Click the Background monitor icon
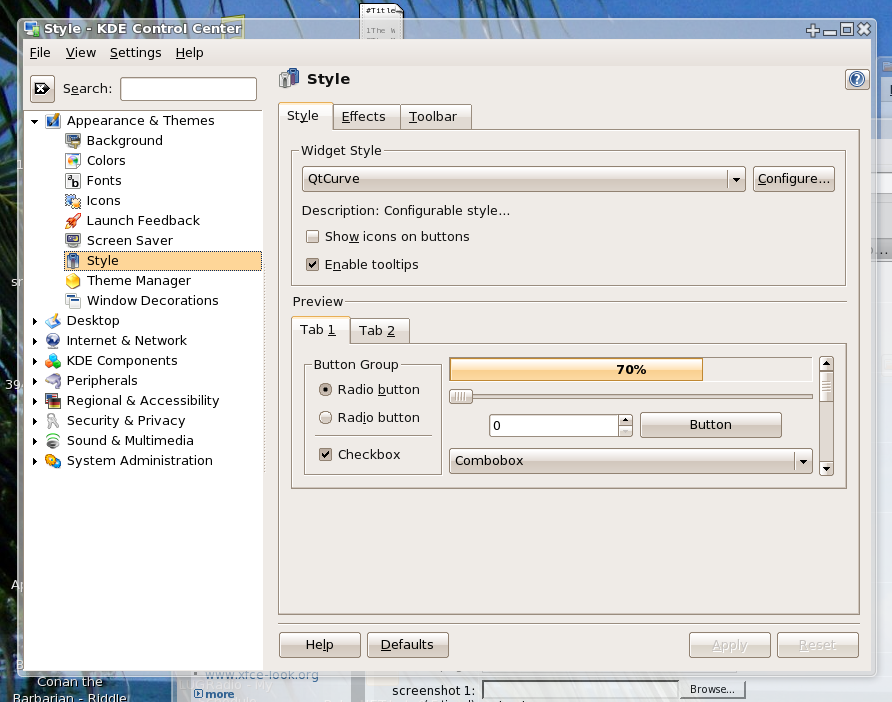The height and width of the screenshot is (702, 892). click(x=73, y=141)
